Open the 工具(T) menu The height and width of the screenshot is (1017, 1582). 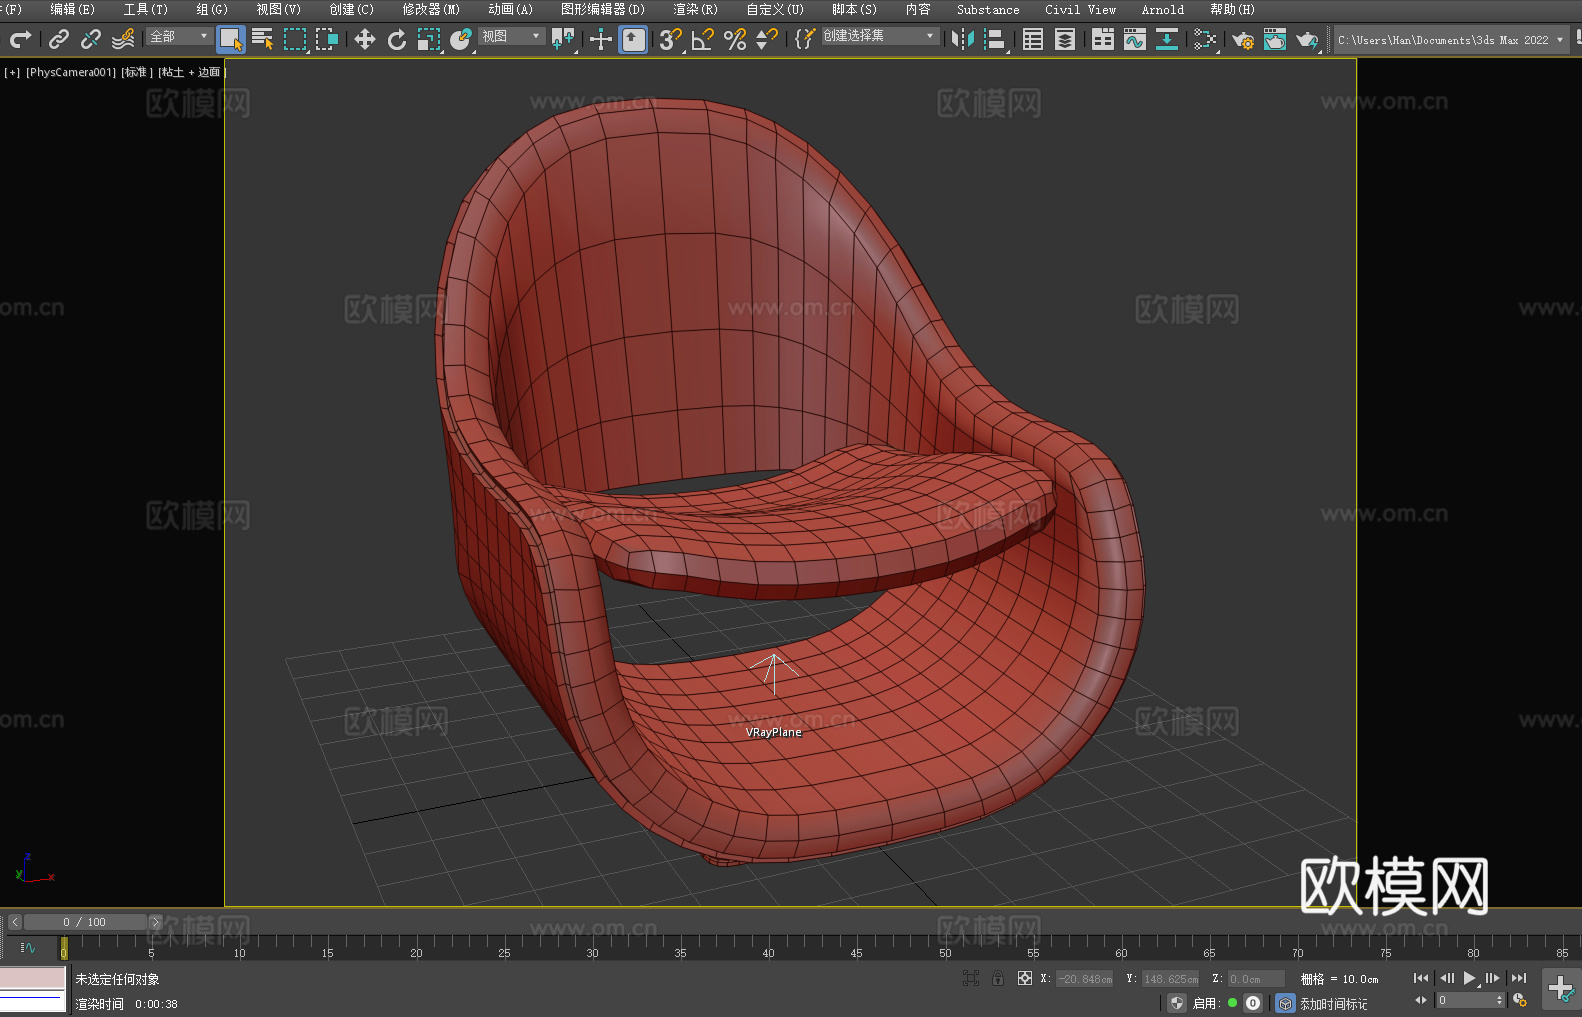click(x=146, y=9)
